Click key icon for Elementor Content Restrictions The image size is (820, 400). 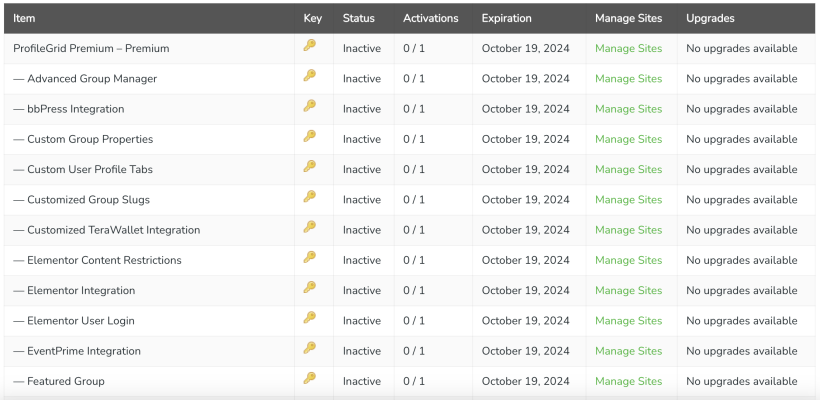[310, 258]
